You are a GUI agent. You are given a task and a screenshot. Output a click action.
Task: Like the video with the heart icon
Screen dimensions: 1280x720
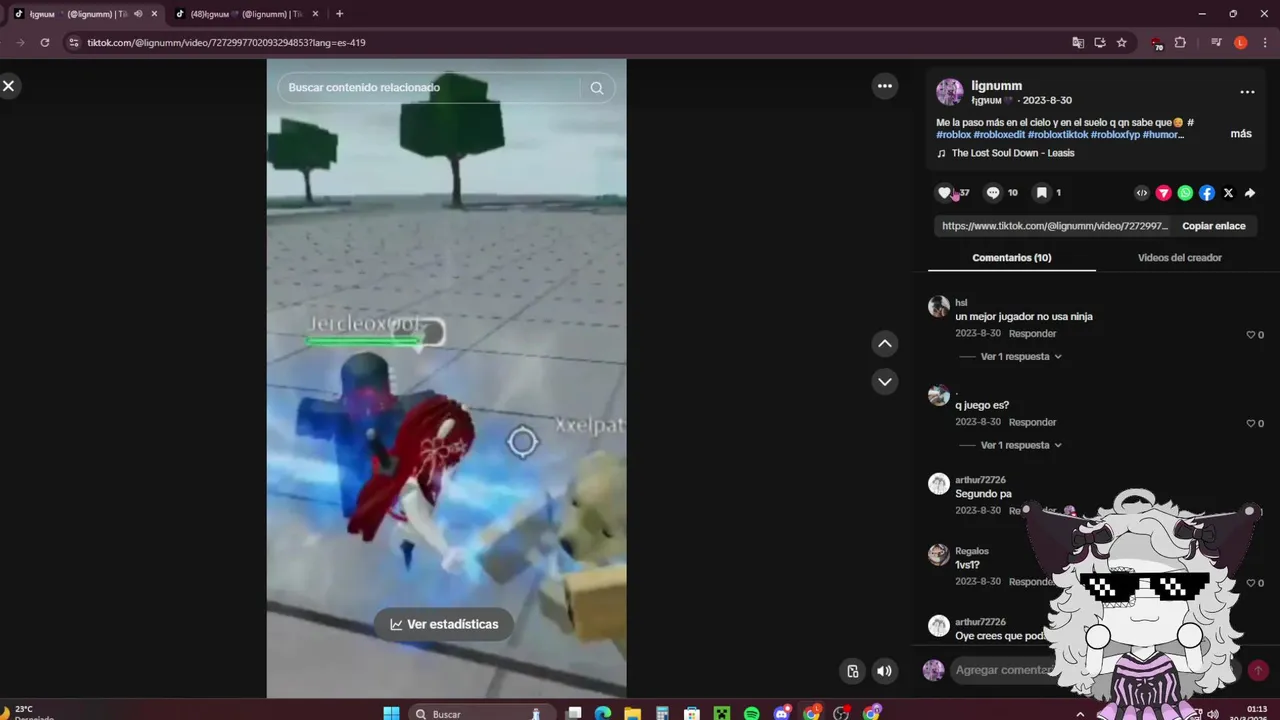tap(945, 193)
